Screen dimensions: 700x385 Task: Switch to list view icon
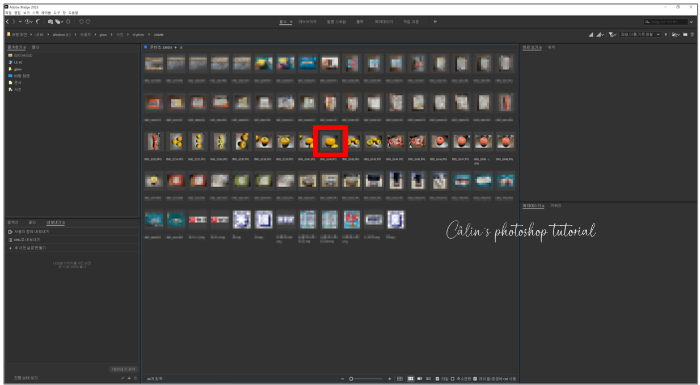[x=429, y=379]
